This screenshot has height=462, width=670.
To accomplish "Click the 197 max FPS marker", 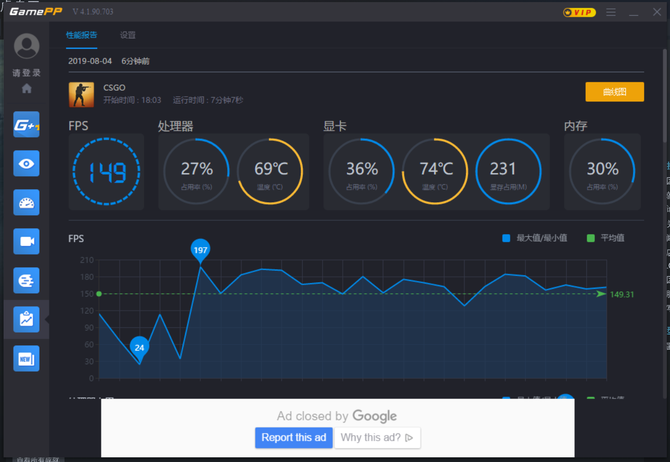I will point(200,250).
